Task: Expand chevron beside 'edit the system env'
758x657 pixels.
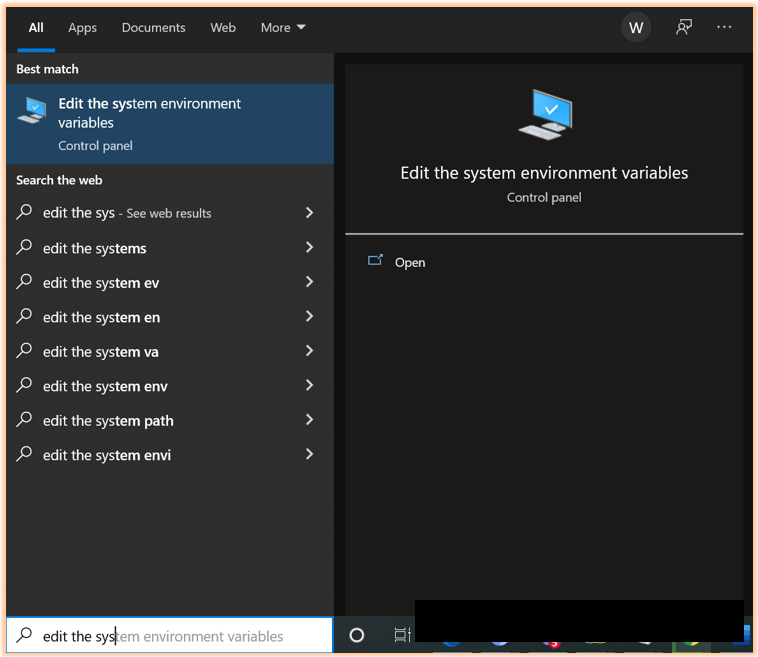Action: (x=309, y=385)
